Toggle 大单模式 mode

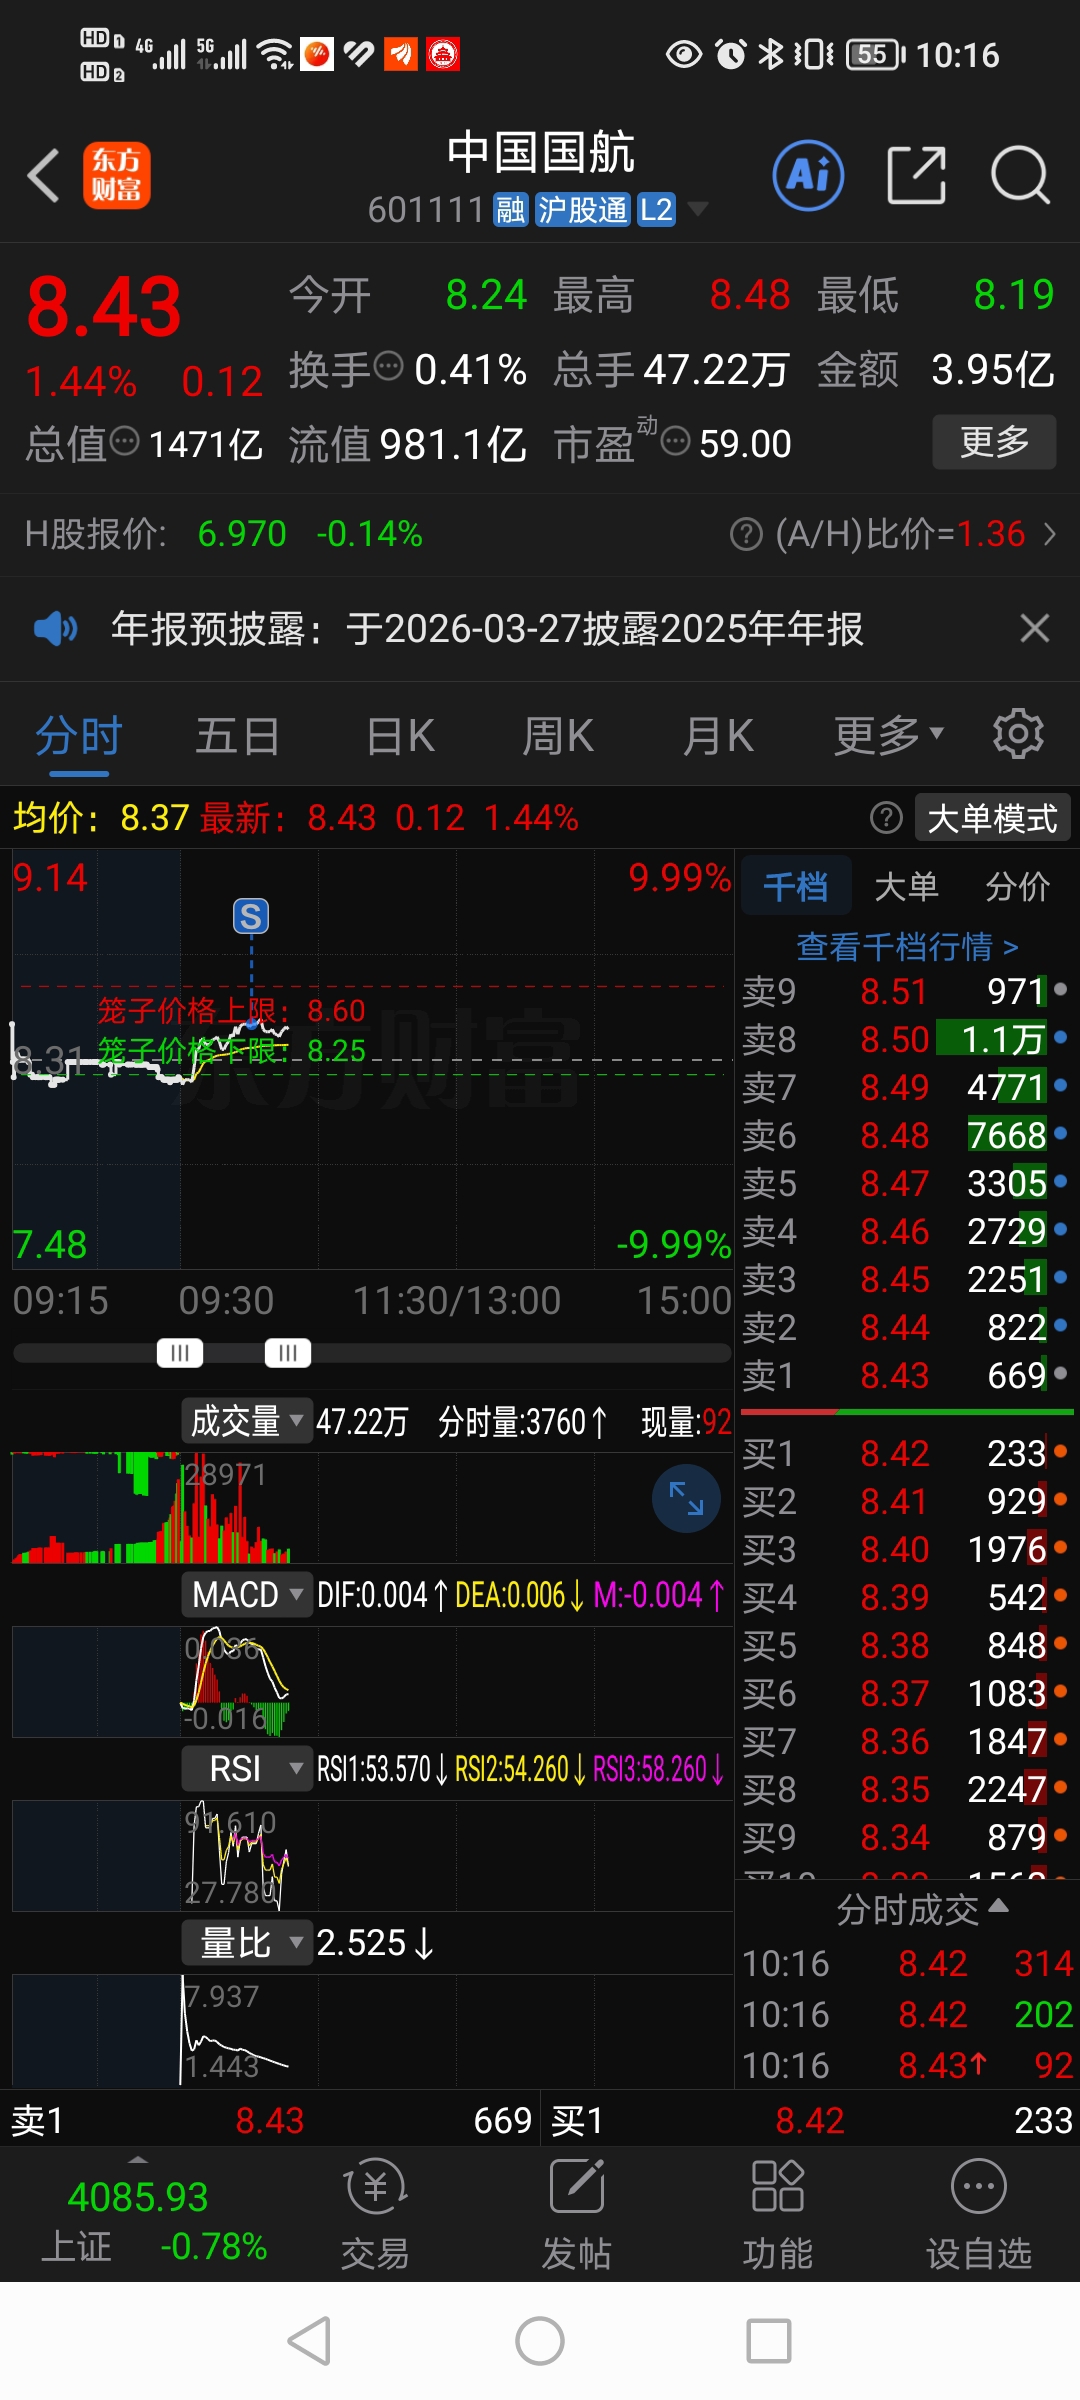click(992, 818)
